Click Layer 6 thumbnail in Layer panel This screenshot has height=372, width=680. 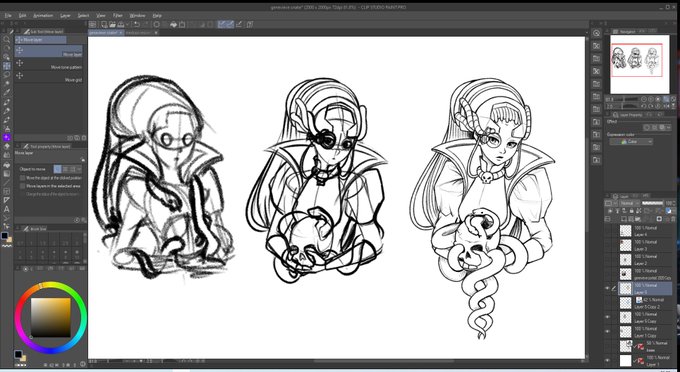pyautogui.click(x=625, y=288)
